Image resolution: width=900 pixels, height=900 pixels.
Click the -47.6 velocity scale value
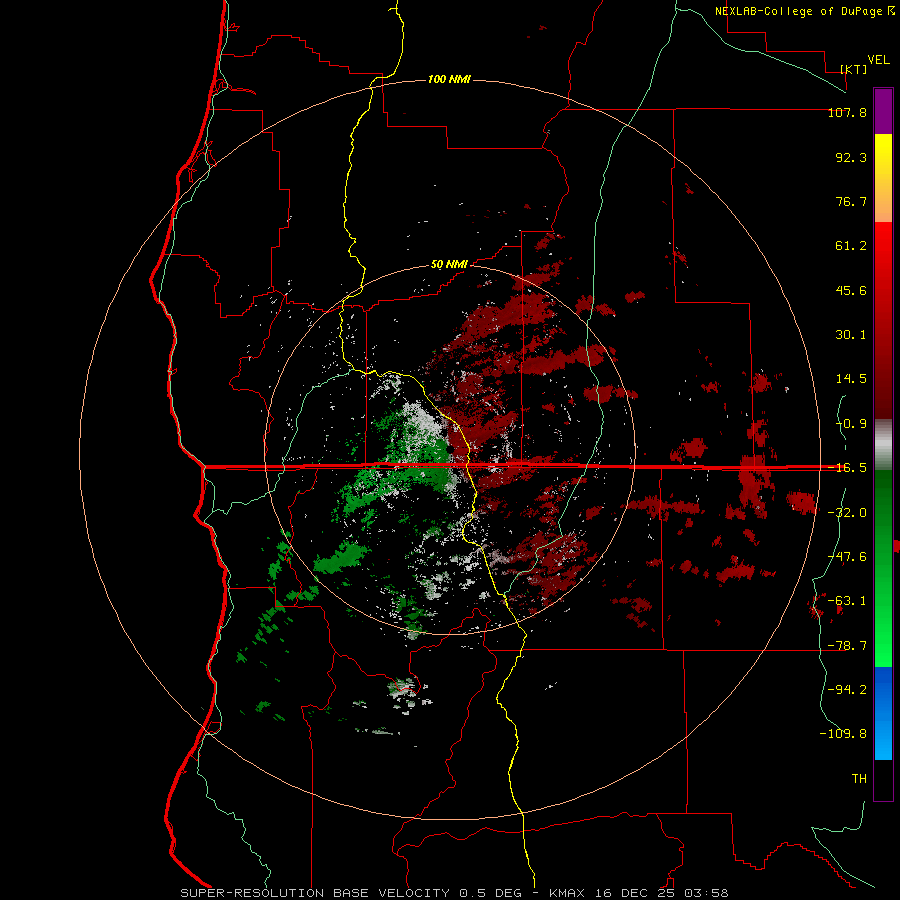coord(847,557)
